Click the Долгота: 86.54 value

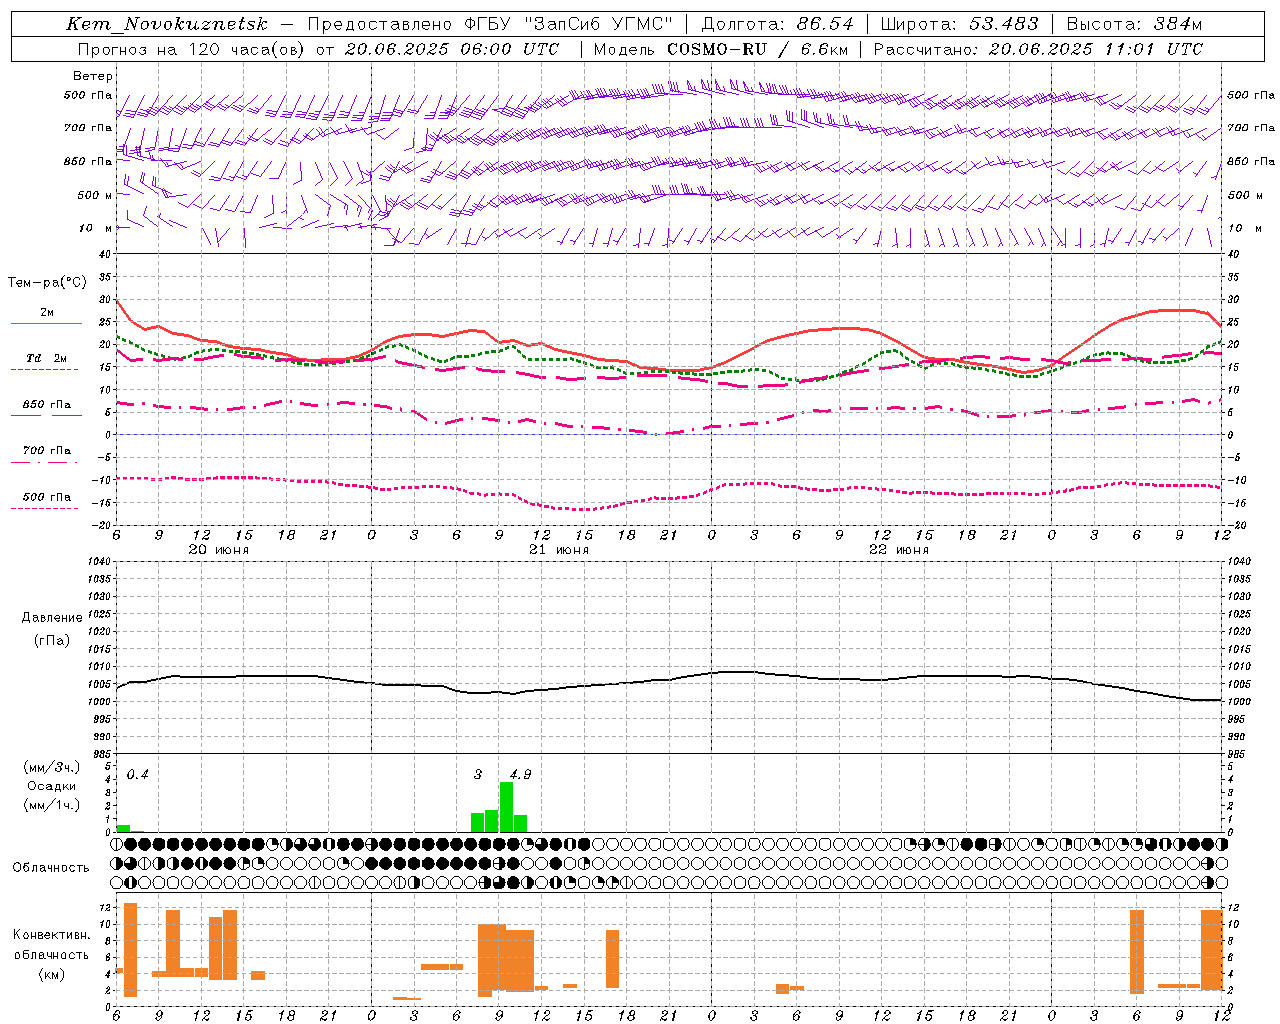778,24
